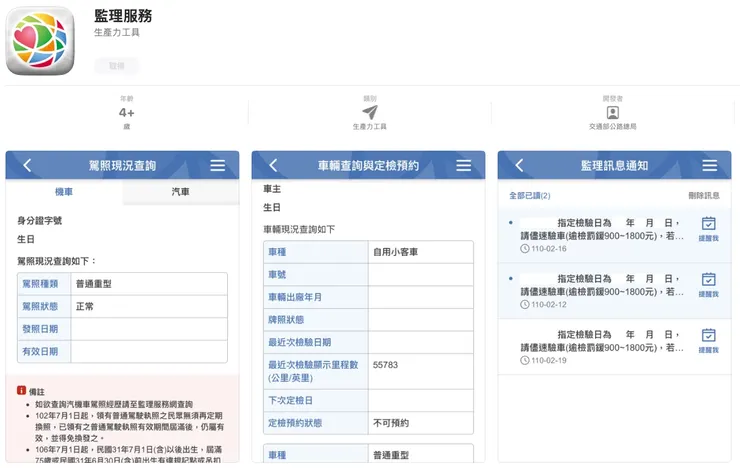
Task: Open the notification dated 110-02-12
Action: coord(614,291)
